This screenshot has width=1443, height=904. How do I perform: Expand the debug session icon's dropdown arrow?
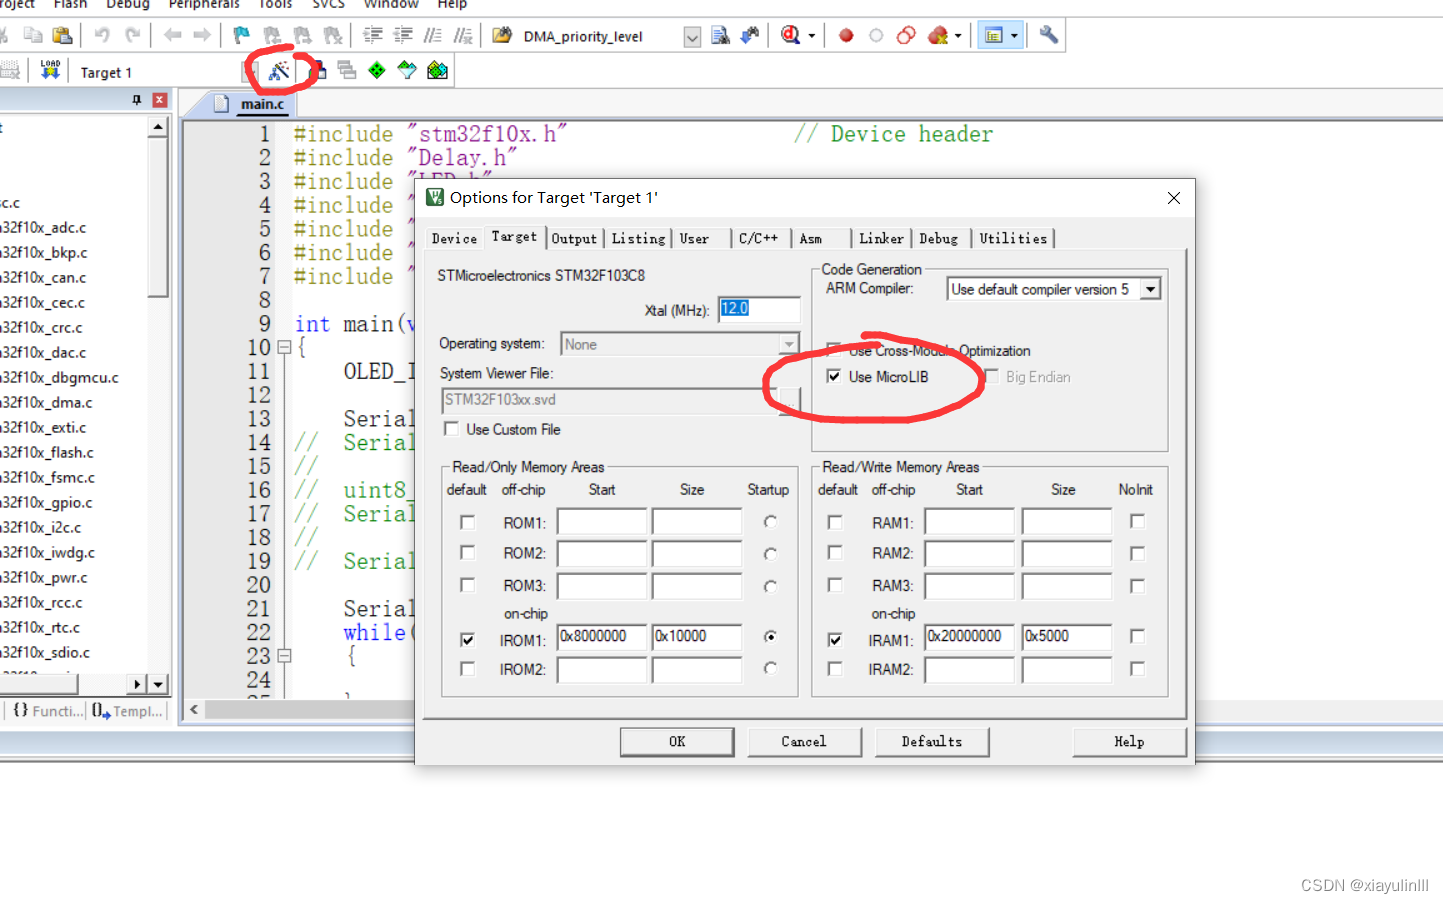pos(811,35)
